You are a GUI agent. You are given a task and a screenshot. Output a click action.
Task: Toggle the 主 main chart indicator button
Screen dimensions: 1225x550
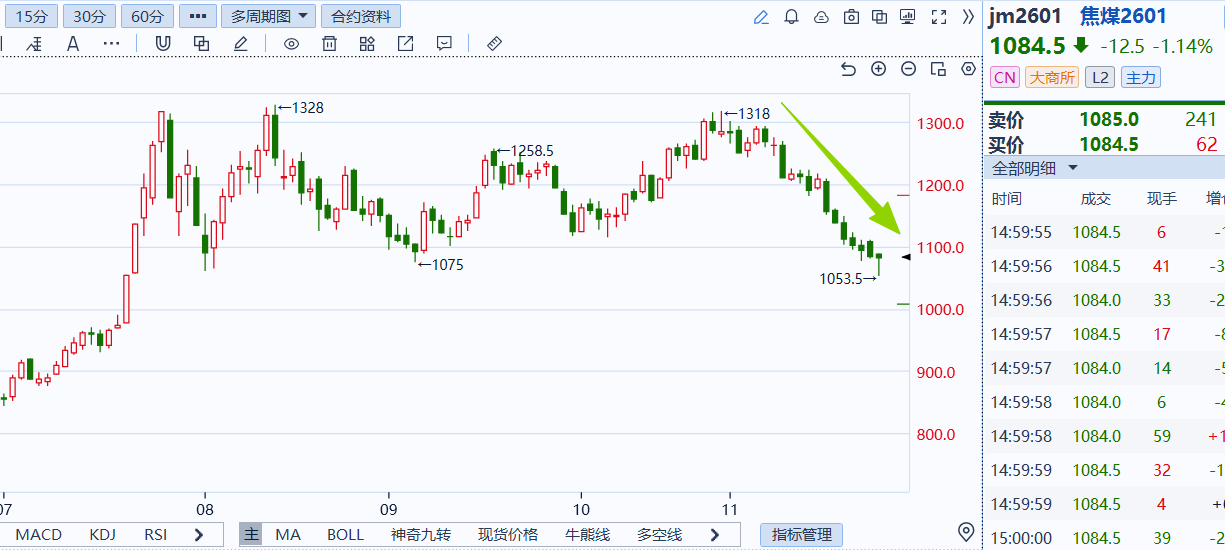[x=251, y=535]
